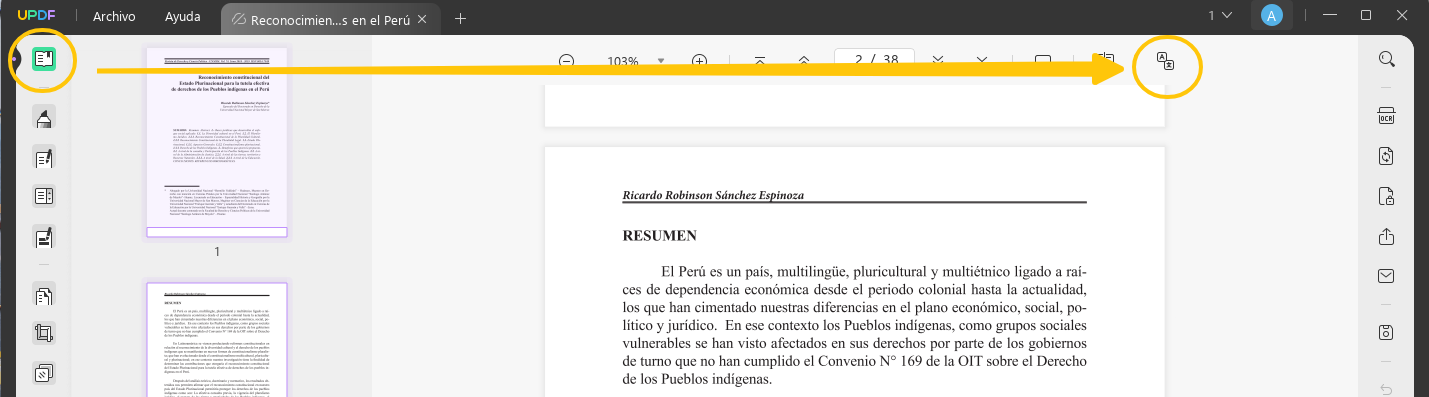Open the page display mode icon
This screenshot has height=397, width=1429.
tap(1043, 61)
